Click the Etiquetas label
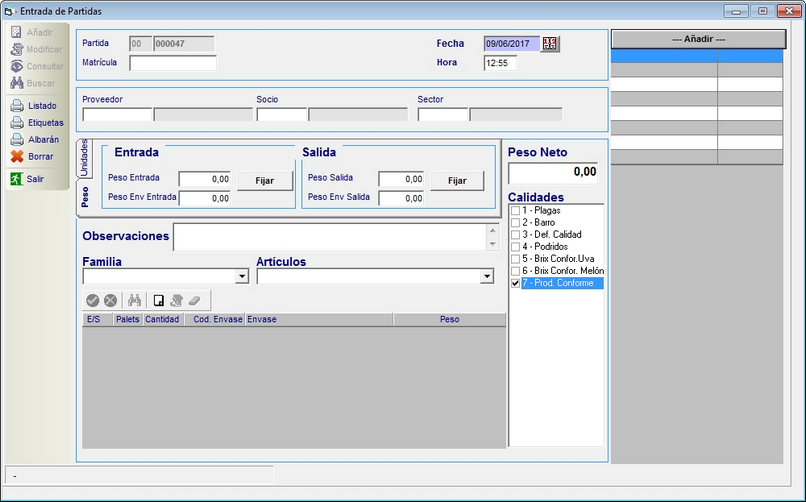The width and height of the screenshot is (806, 502). [x=46, y=123]
